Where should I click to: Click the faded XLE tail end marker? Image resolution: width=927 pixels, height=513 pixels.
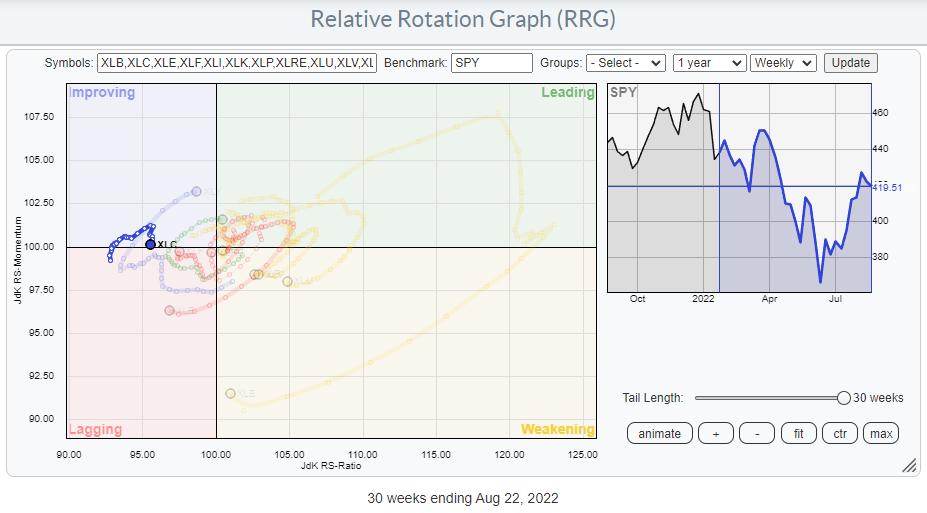pyautogui.click(x=231, y=394)
